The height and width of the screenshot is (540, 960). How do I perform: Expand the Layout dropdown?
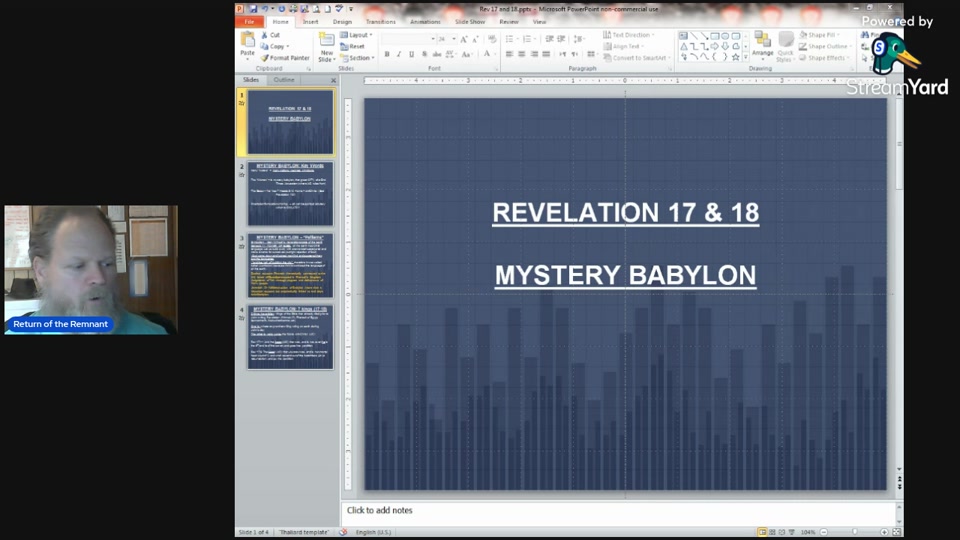click(x=356, y=35)
